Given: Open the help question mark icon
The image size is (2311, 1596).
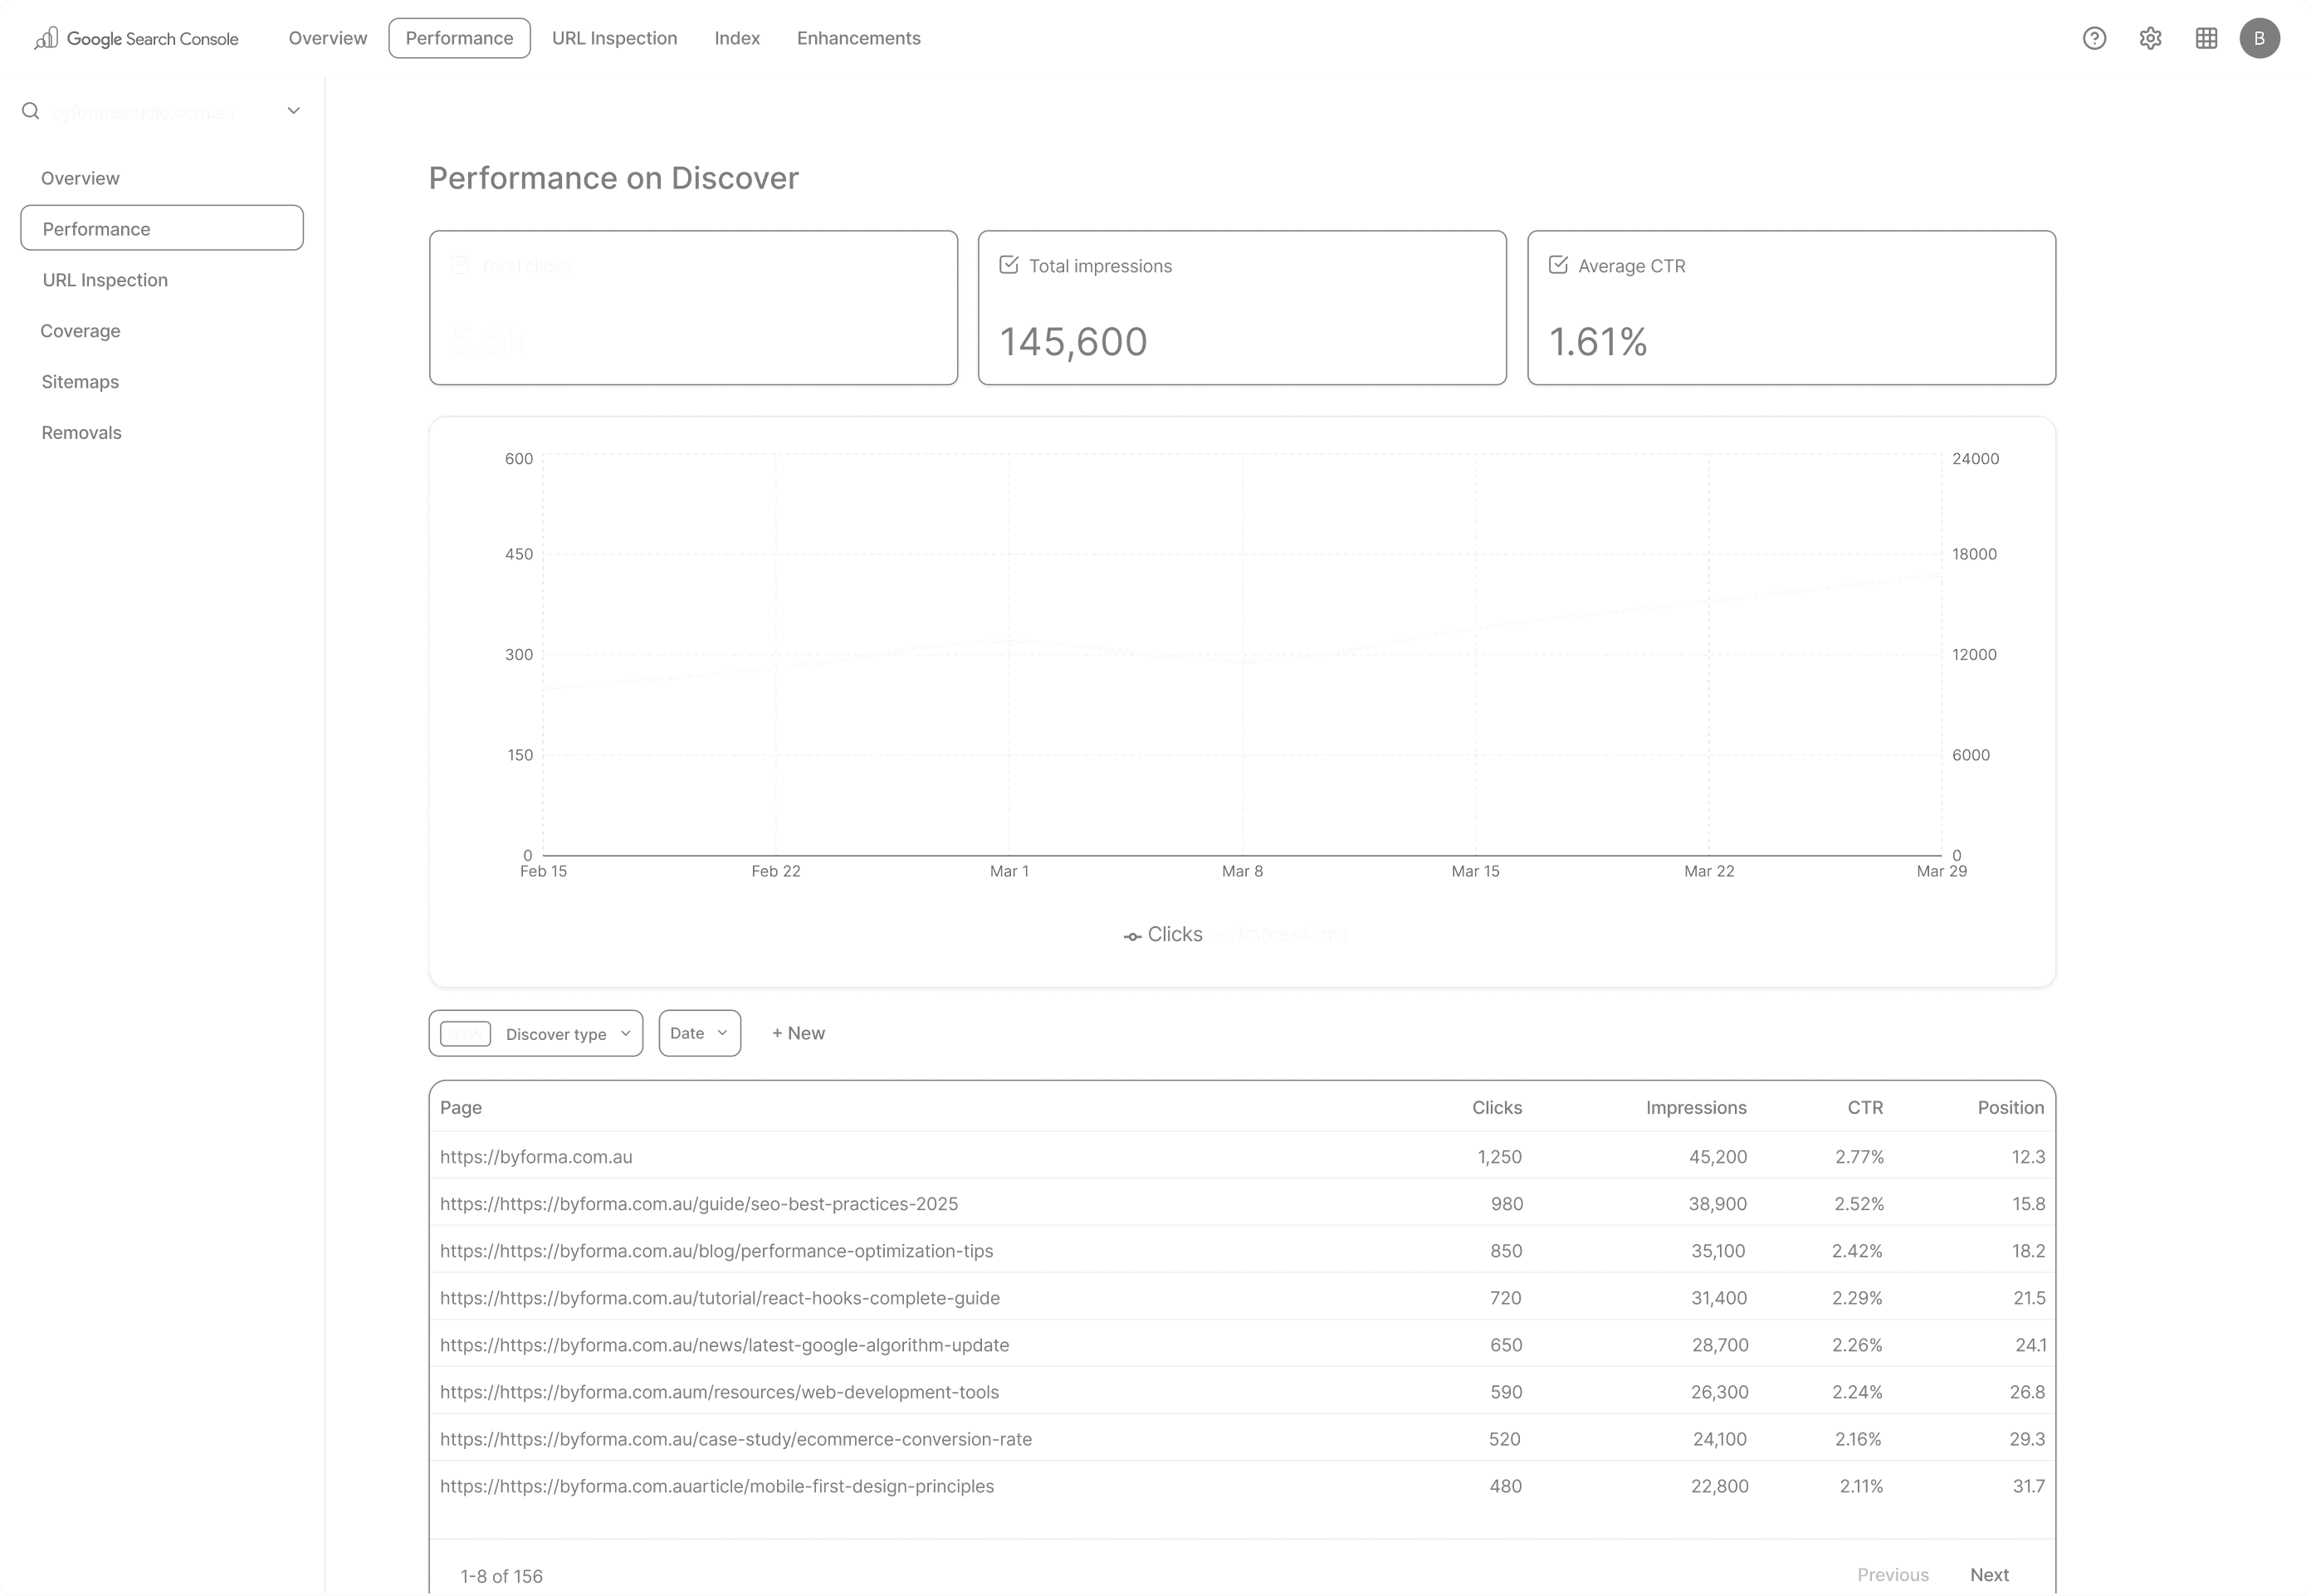Looking at the screenshot, I should [x=2094, y=38].
